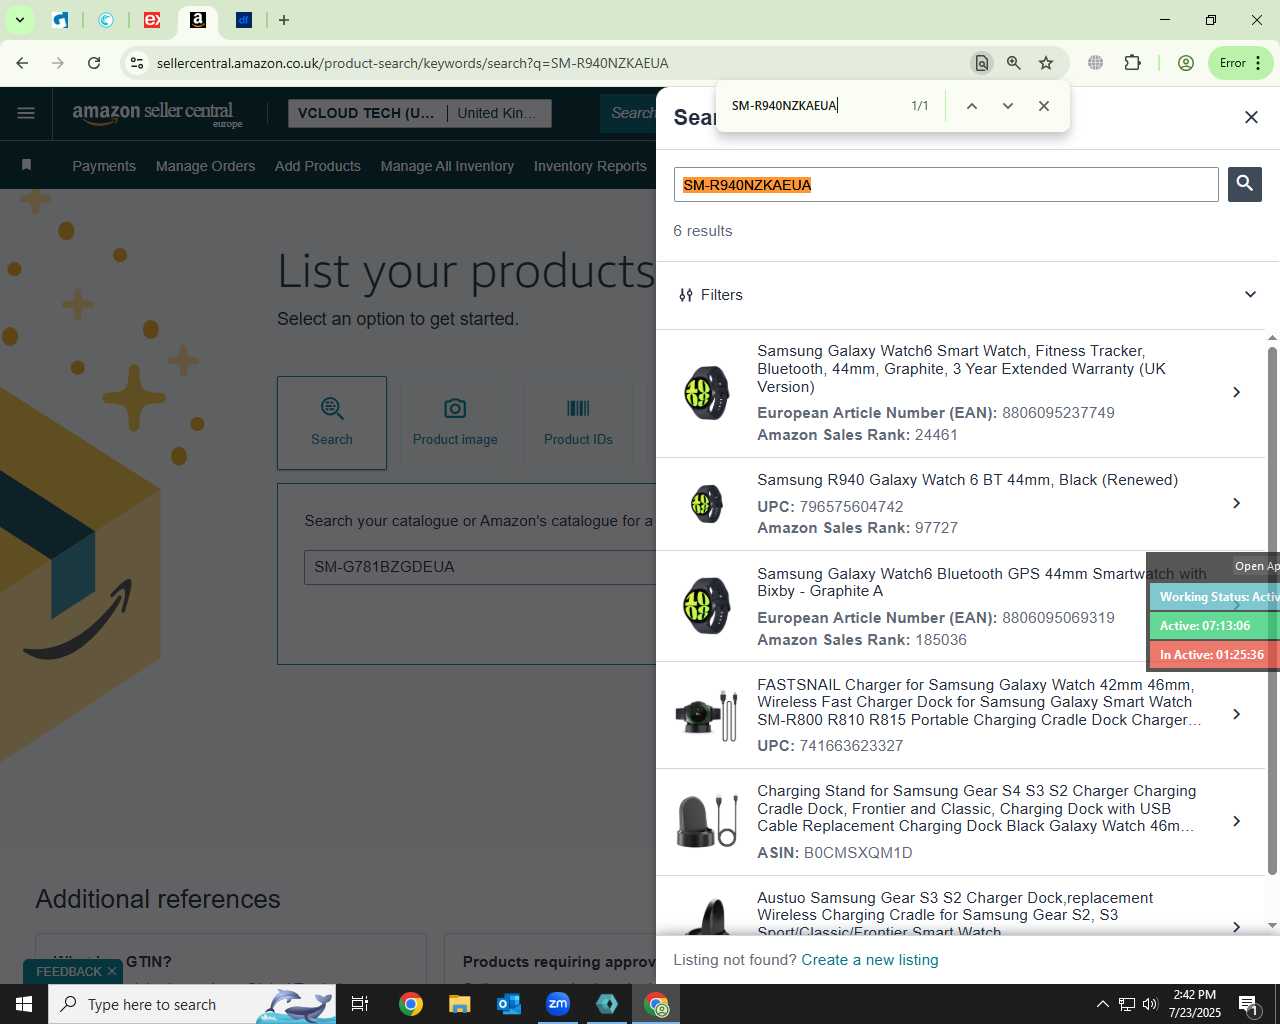This screenshot has height=1024, width=1280.
Task: Open the volume control in system tray
Action: [x=1150, y=1004]
